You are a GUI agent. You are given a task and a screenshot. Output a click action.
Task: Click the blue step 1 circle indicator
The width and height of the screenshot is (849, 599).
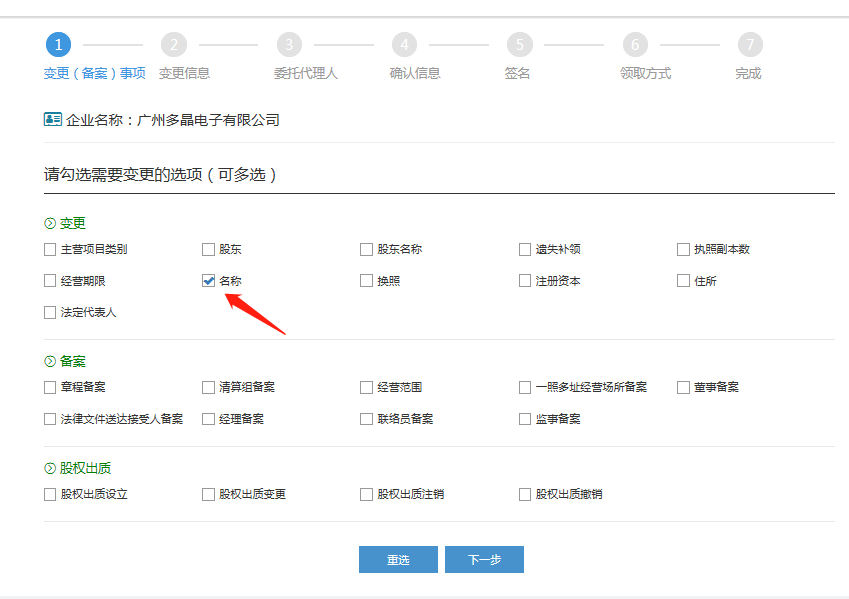pyautogui.click(x=58, y=44)
